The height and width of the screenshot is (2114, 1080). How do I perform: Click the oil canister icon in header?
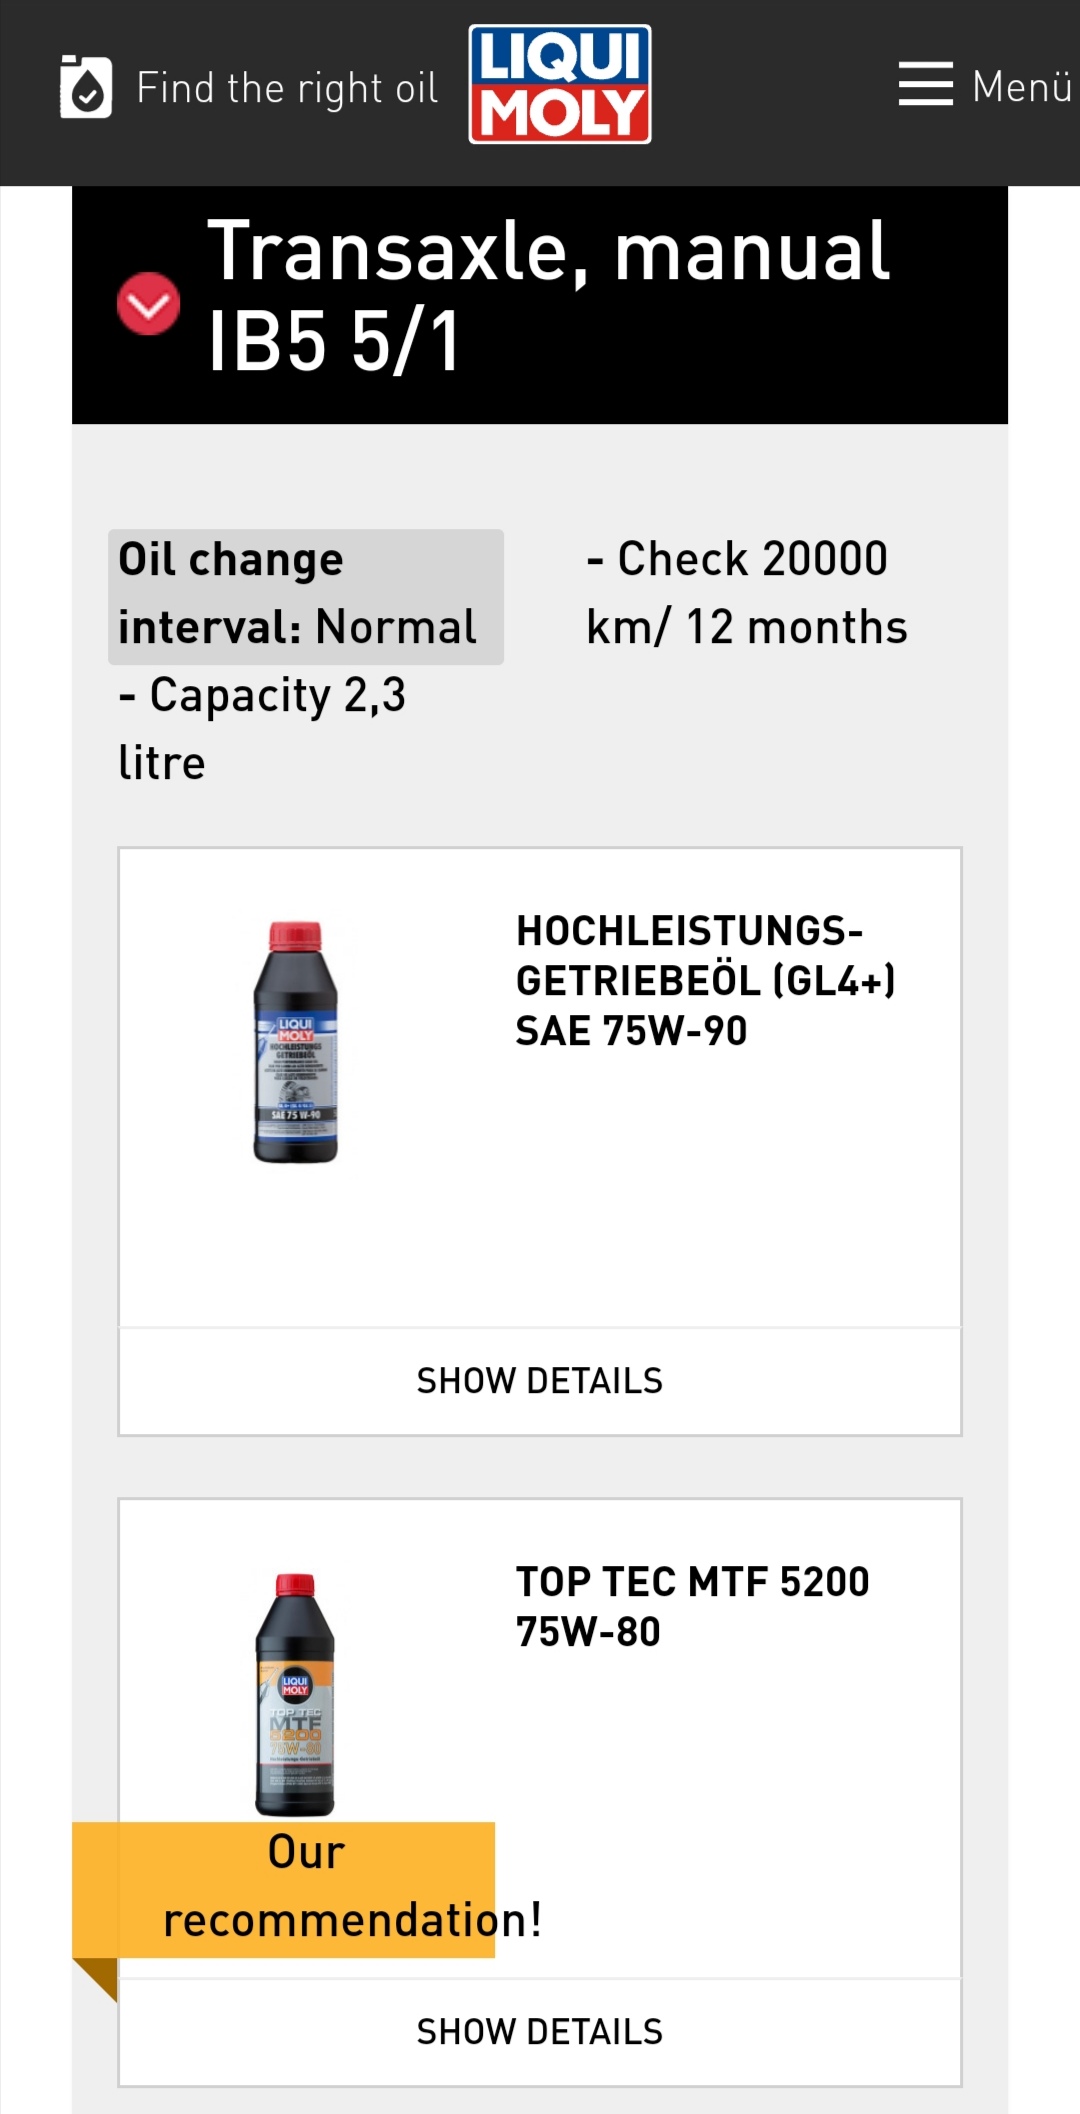pos(86,87)
